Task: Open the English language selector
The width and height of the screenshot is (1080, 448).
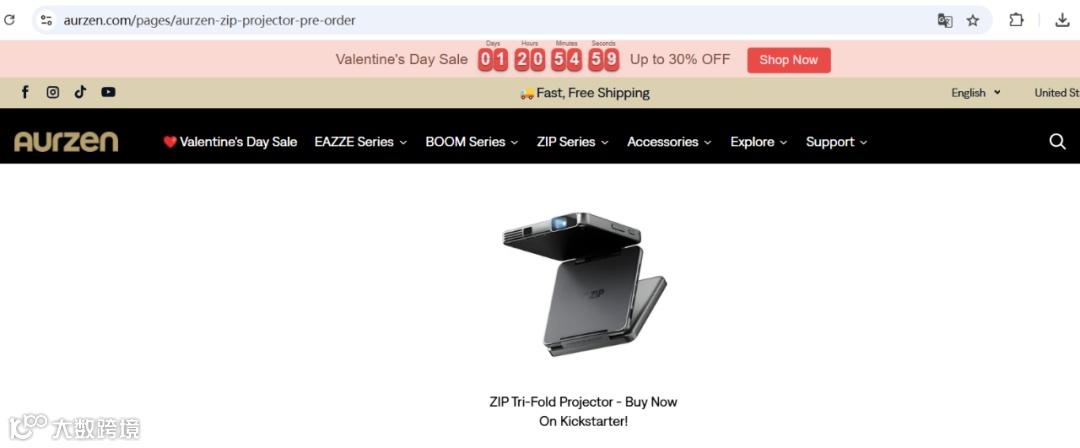Action: click(x=976, y=93)
